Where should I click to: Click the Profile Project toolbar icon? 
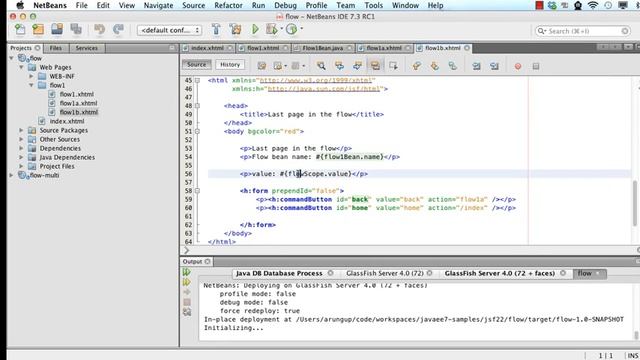(291, 29)
